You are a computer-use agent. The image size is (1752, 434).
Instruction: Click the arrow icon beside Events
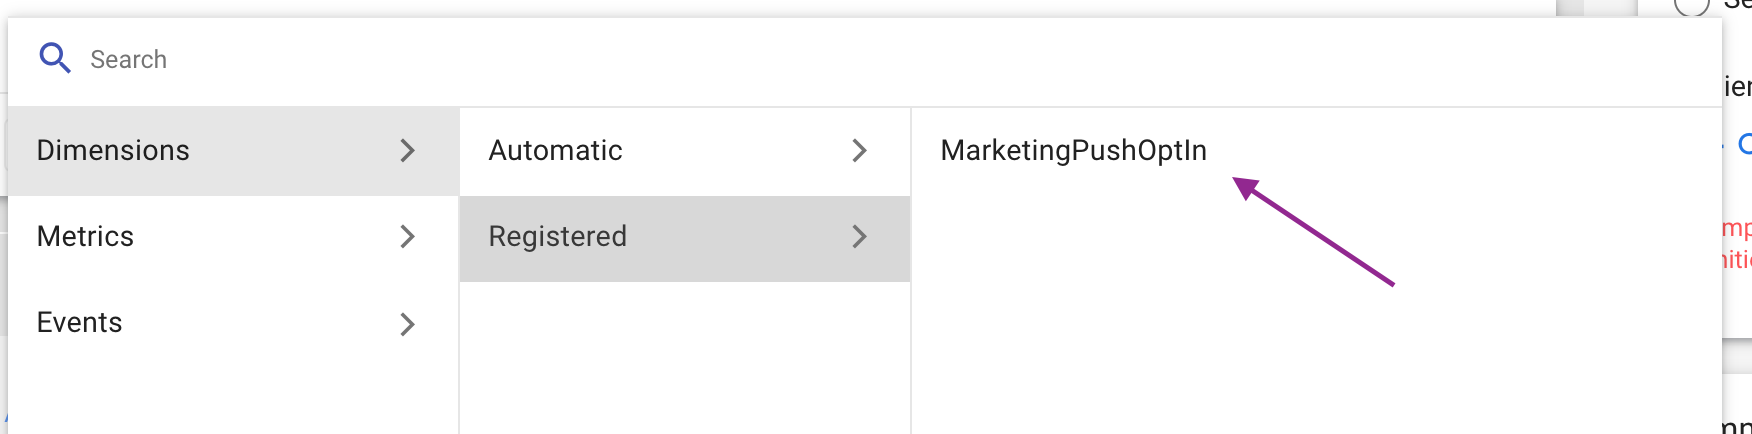pos(407,324)
